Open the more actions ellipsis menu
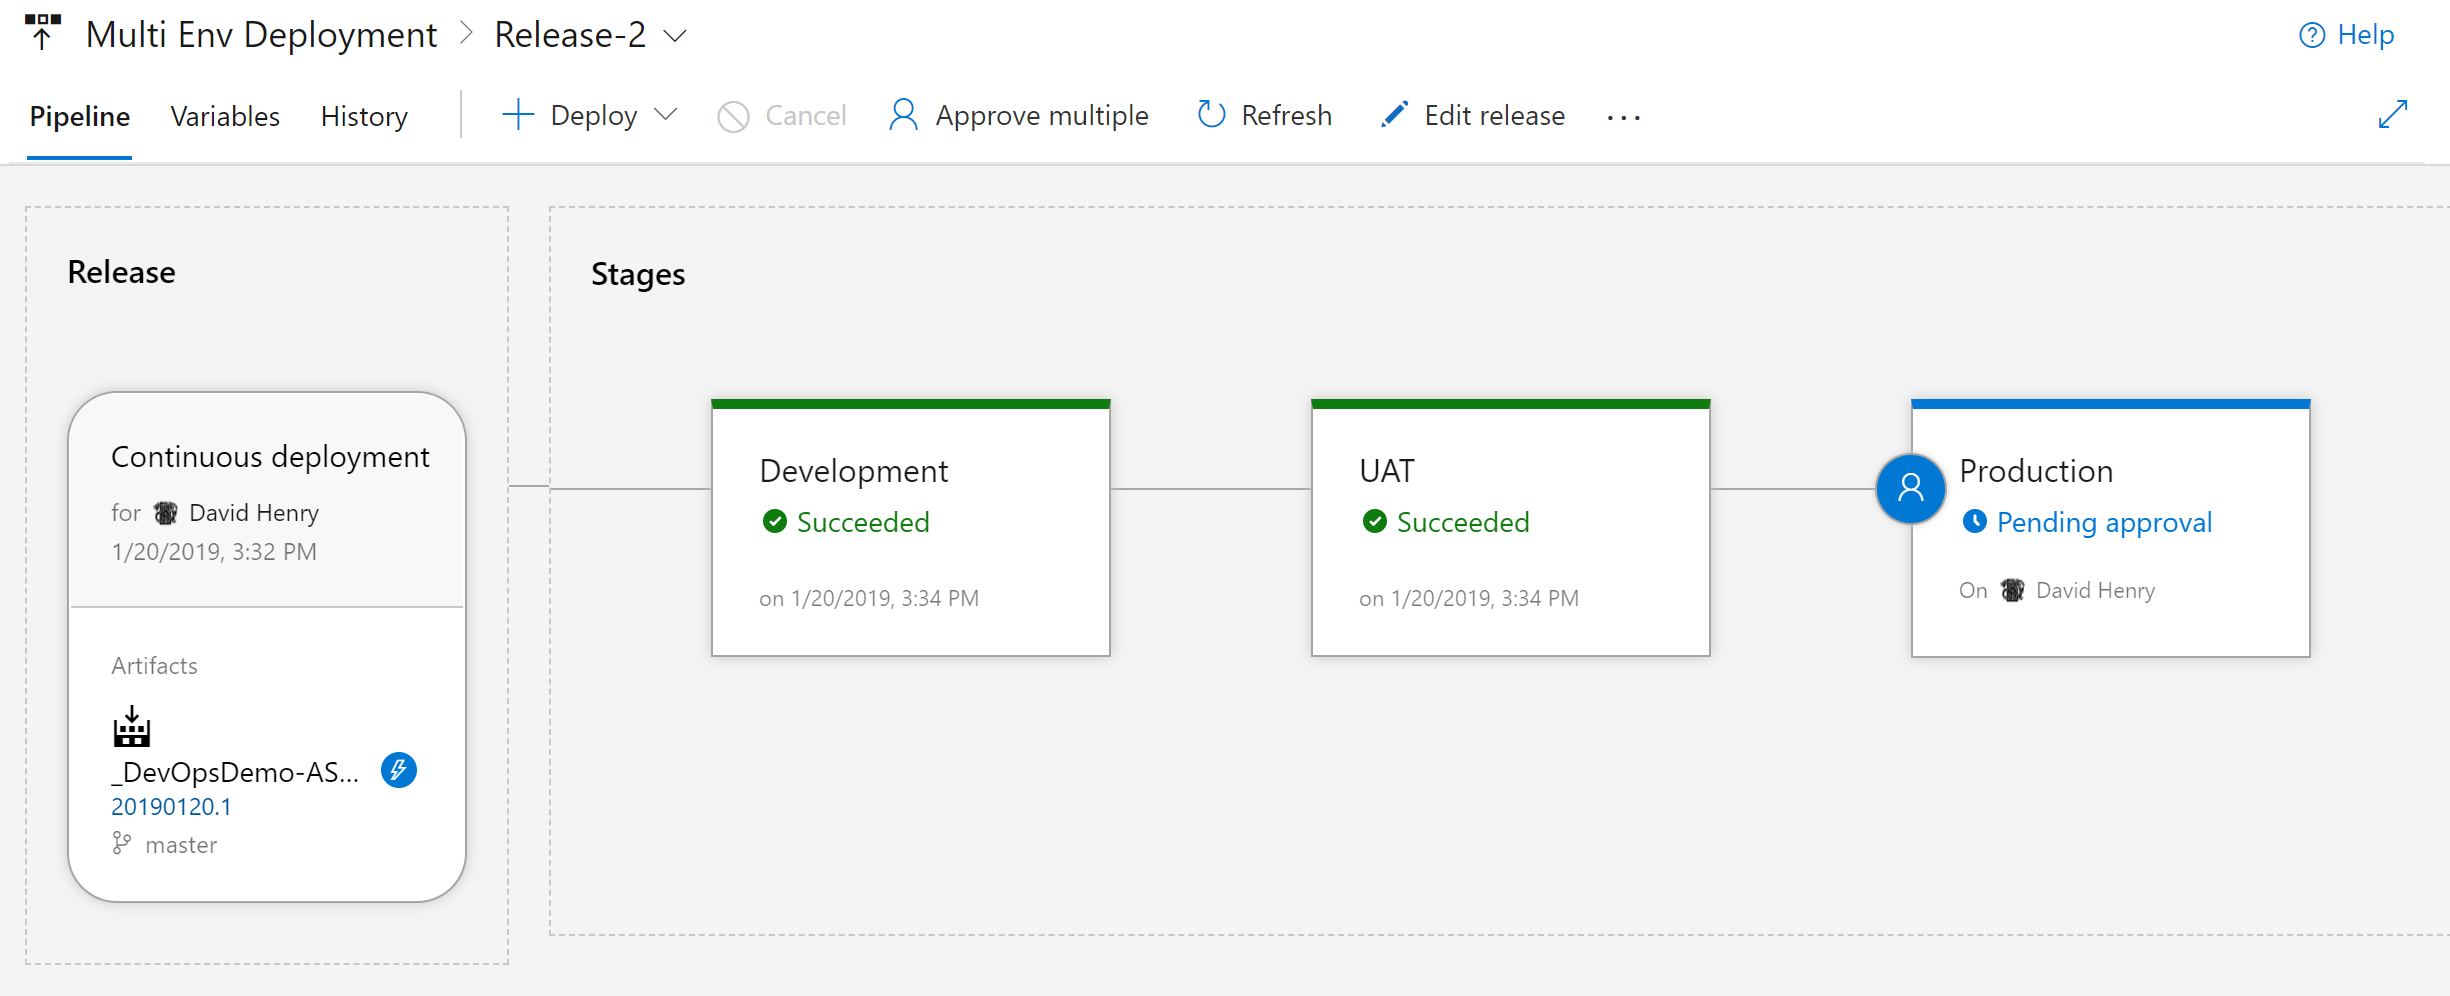 coord(1623,117)
